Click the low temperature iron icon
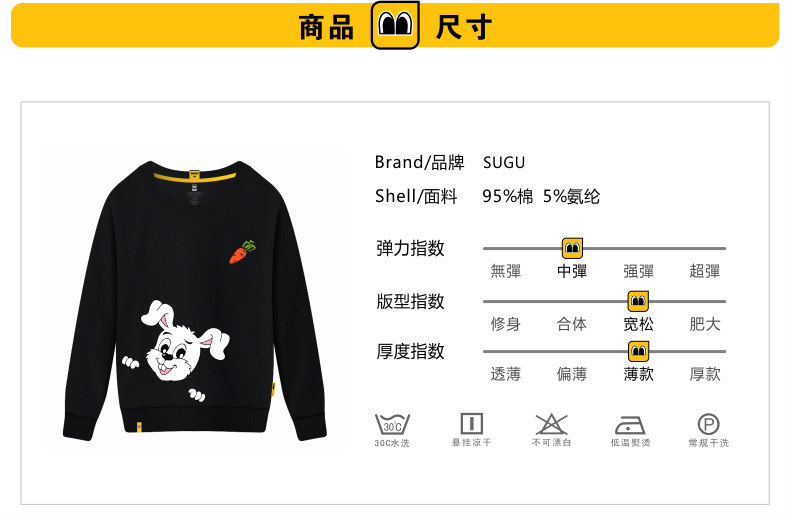 (630, 425)
